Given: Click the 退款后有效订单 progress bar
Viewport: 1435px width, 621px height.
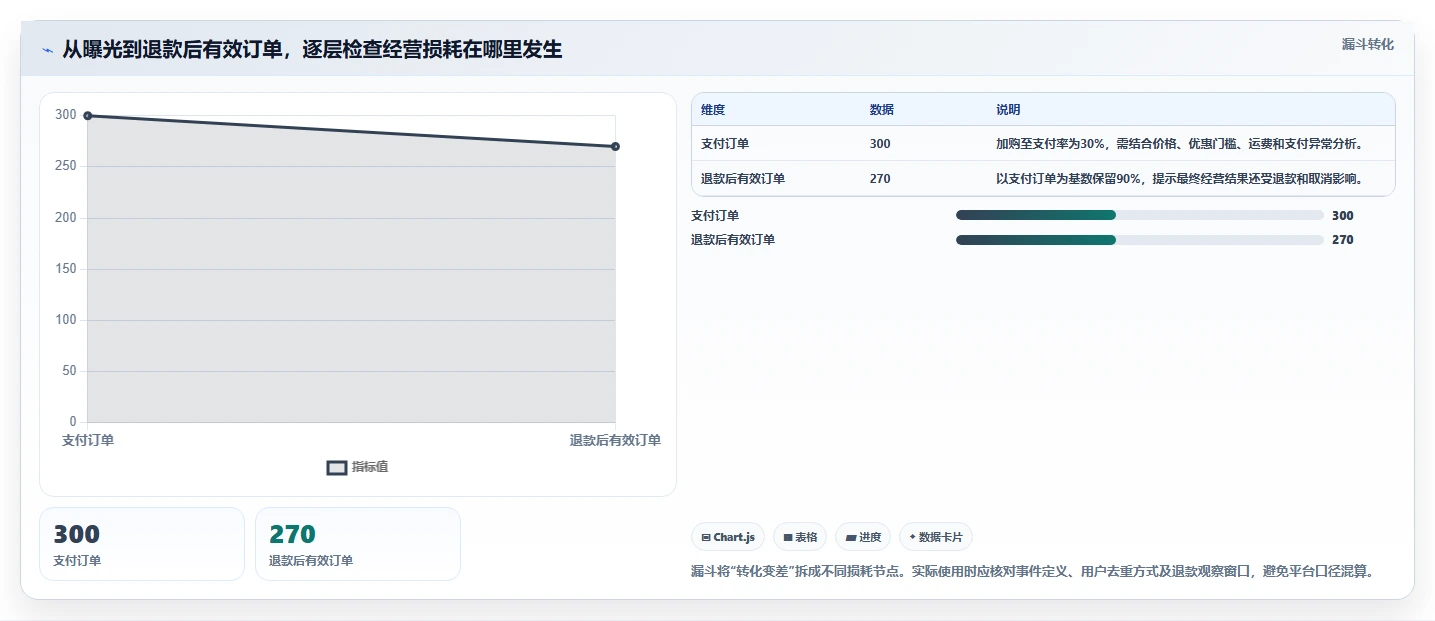Looking at the screenshot, I should [1140, 240].
